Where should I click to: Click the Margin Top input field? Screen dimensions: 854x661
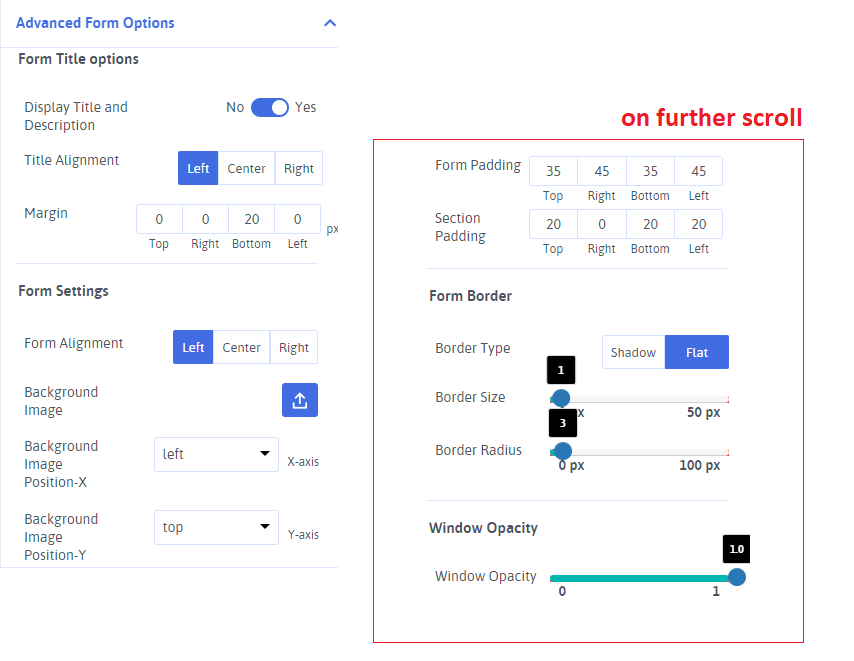tap(159, 219)
